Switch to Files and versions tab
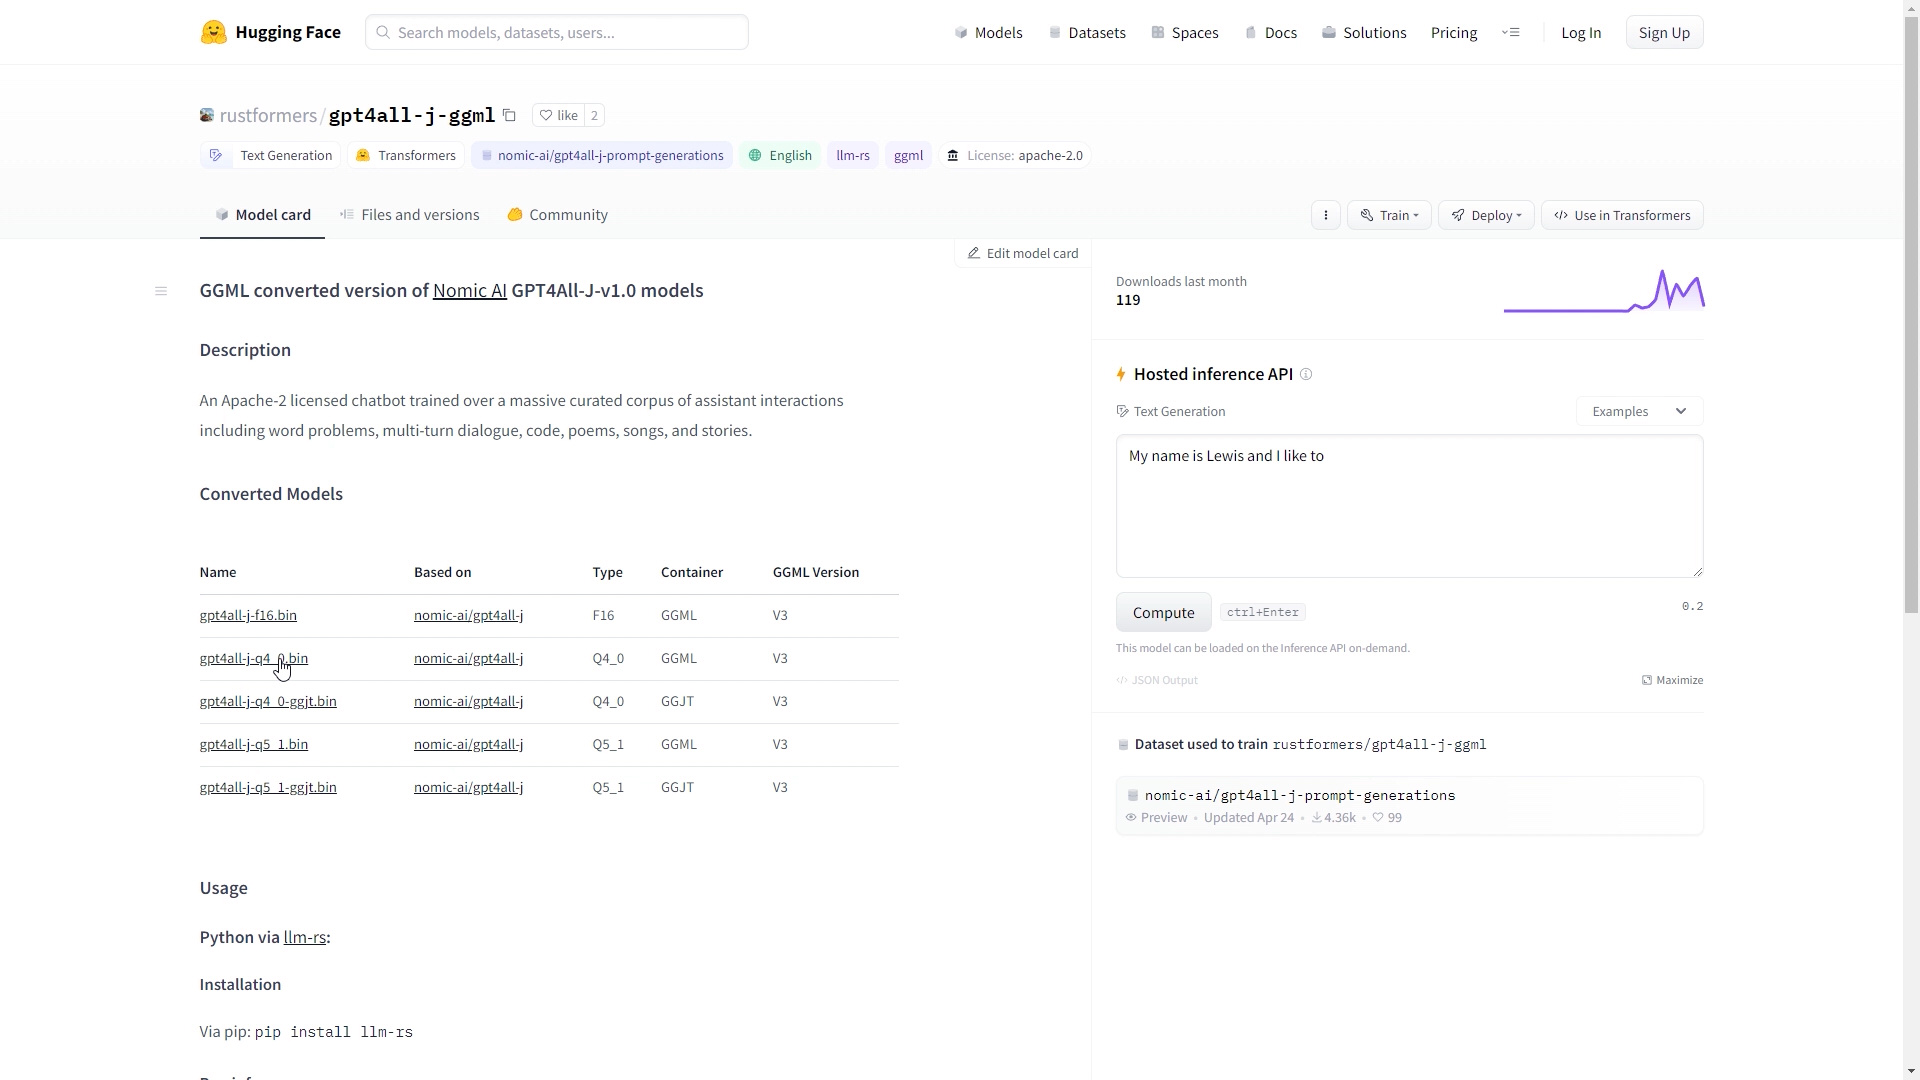1920x1080 pixels. tap(409, 215)
